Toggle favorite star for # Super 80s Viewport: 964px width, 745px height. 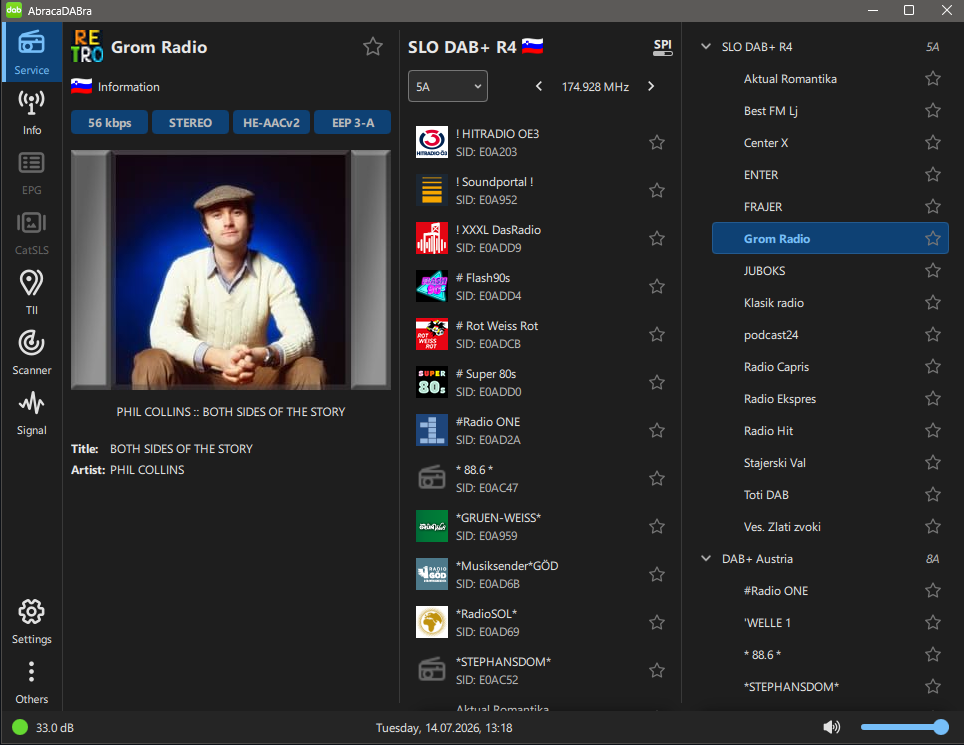(x=657, y=382)
